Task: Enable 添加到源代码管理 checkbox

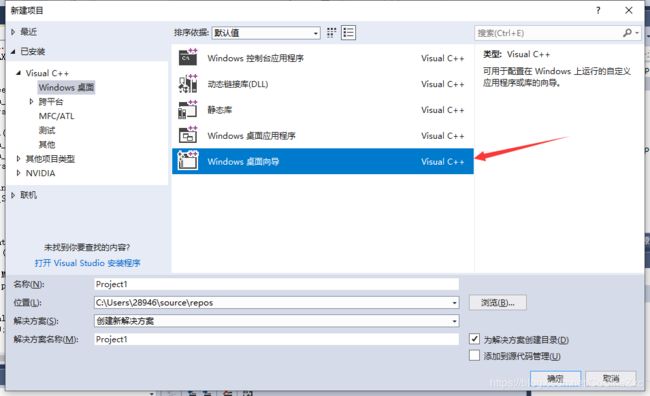Action: coord(474,355)
